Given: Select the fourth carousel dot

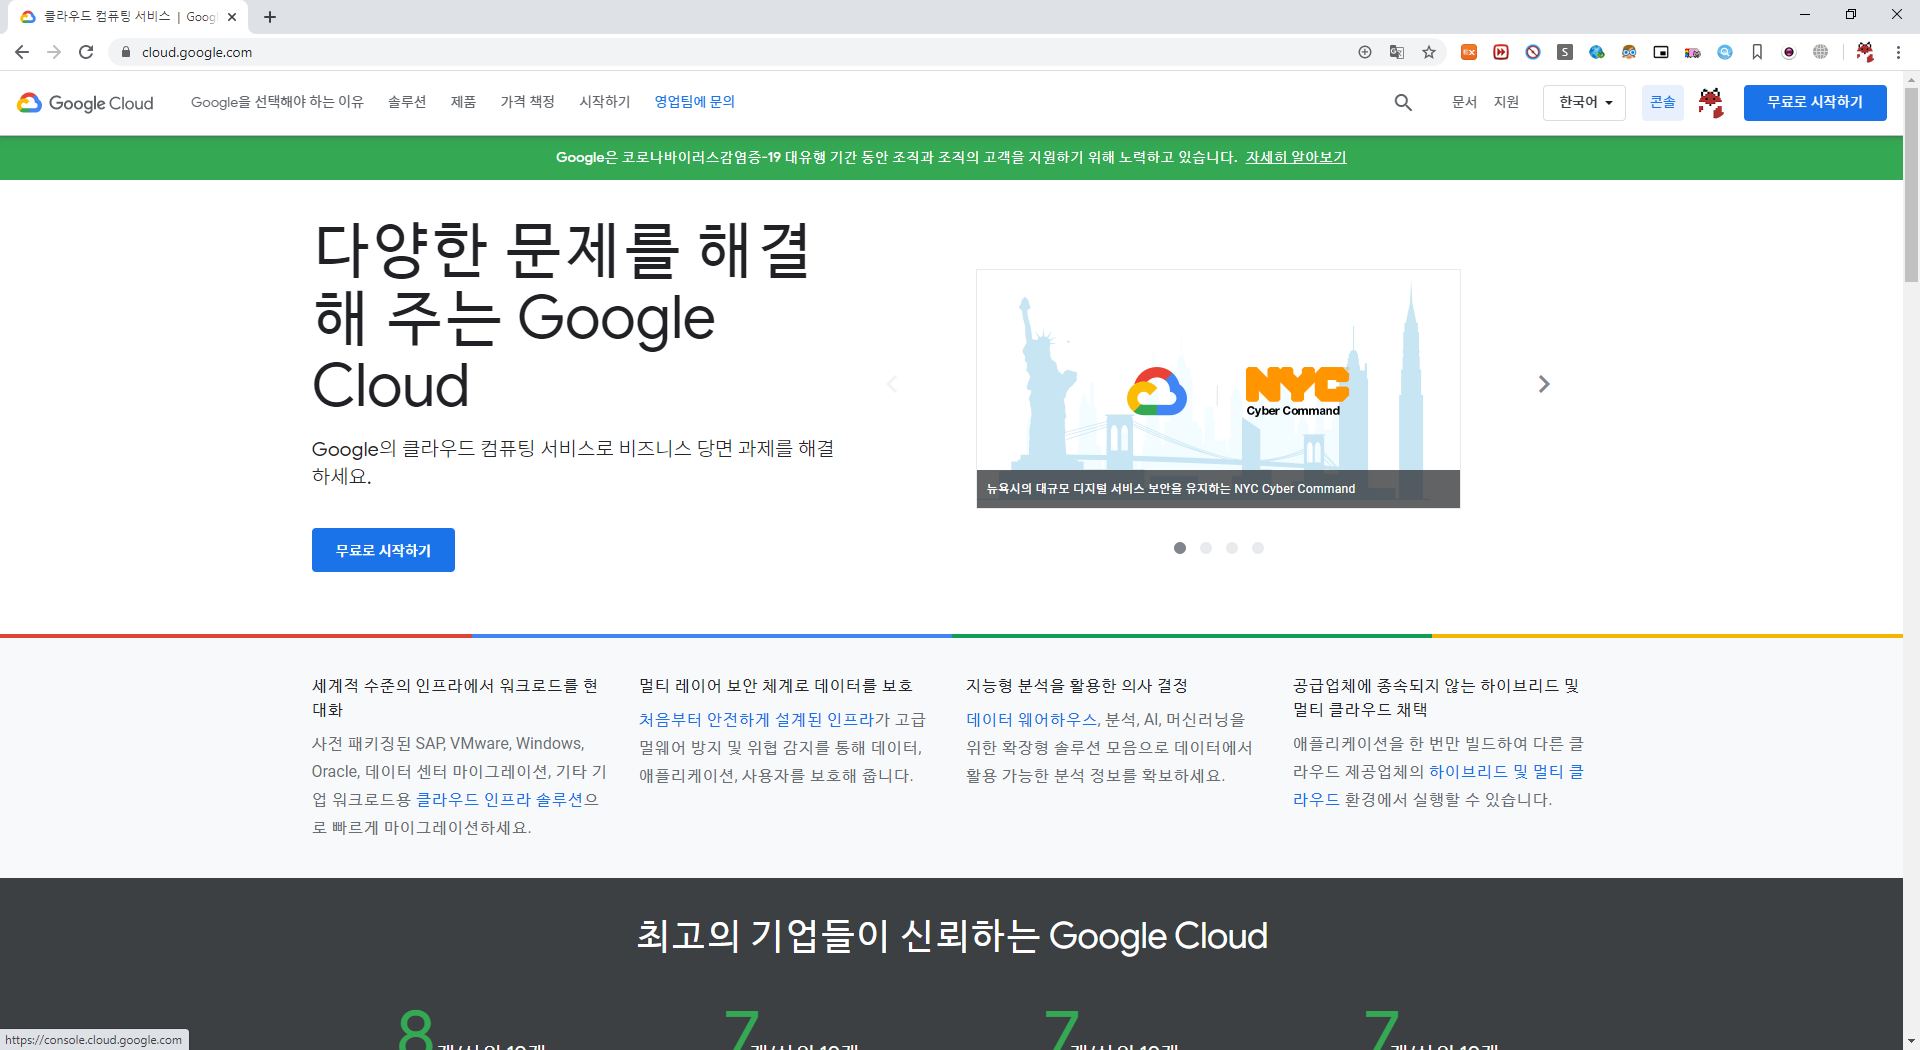Looking at the screenshot, I should (1258, 548).
